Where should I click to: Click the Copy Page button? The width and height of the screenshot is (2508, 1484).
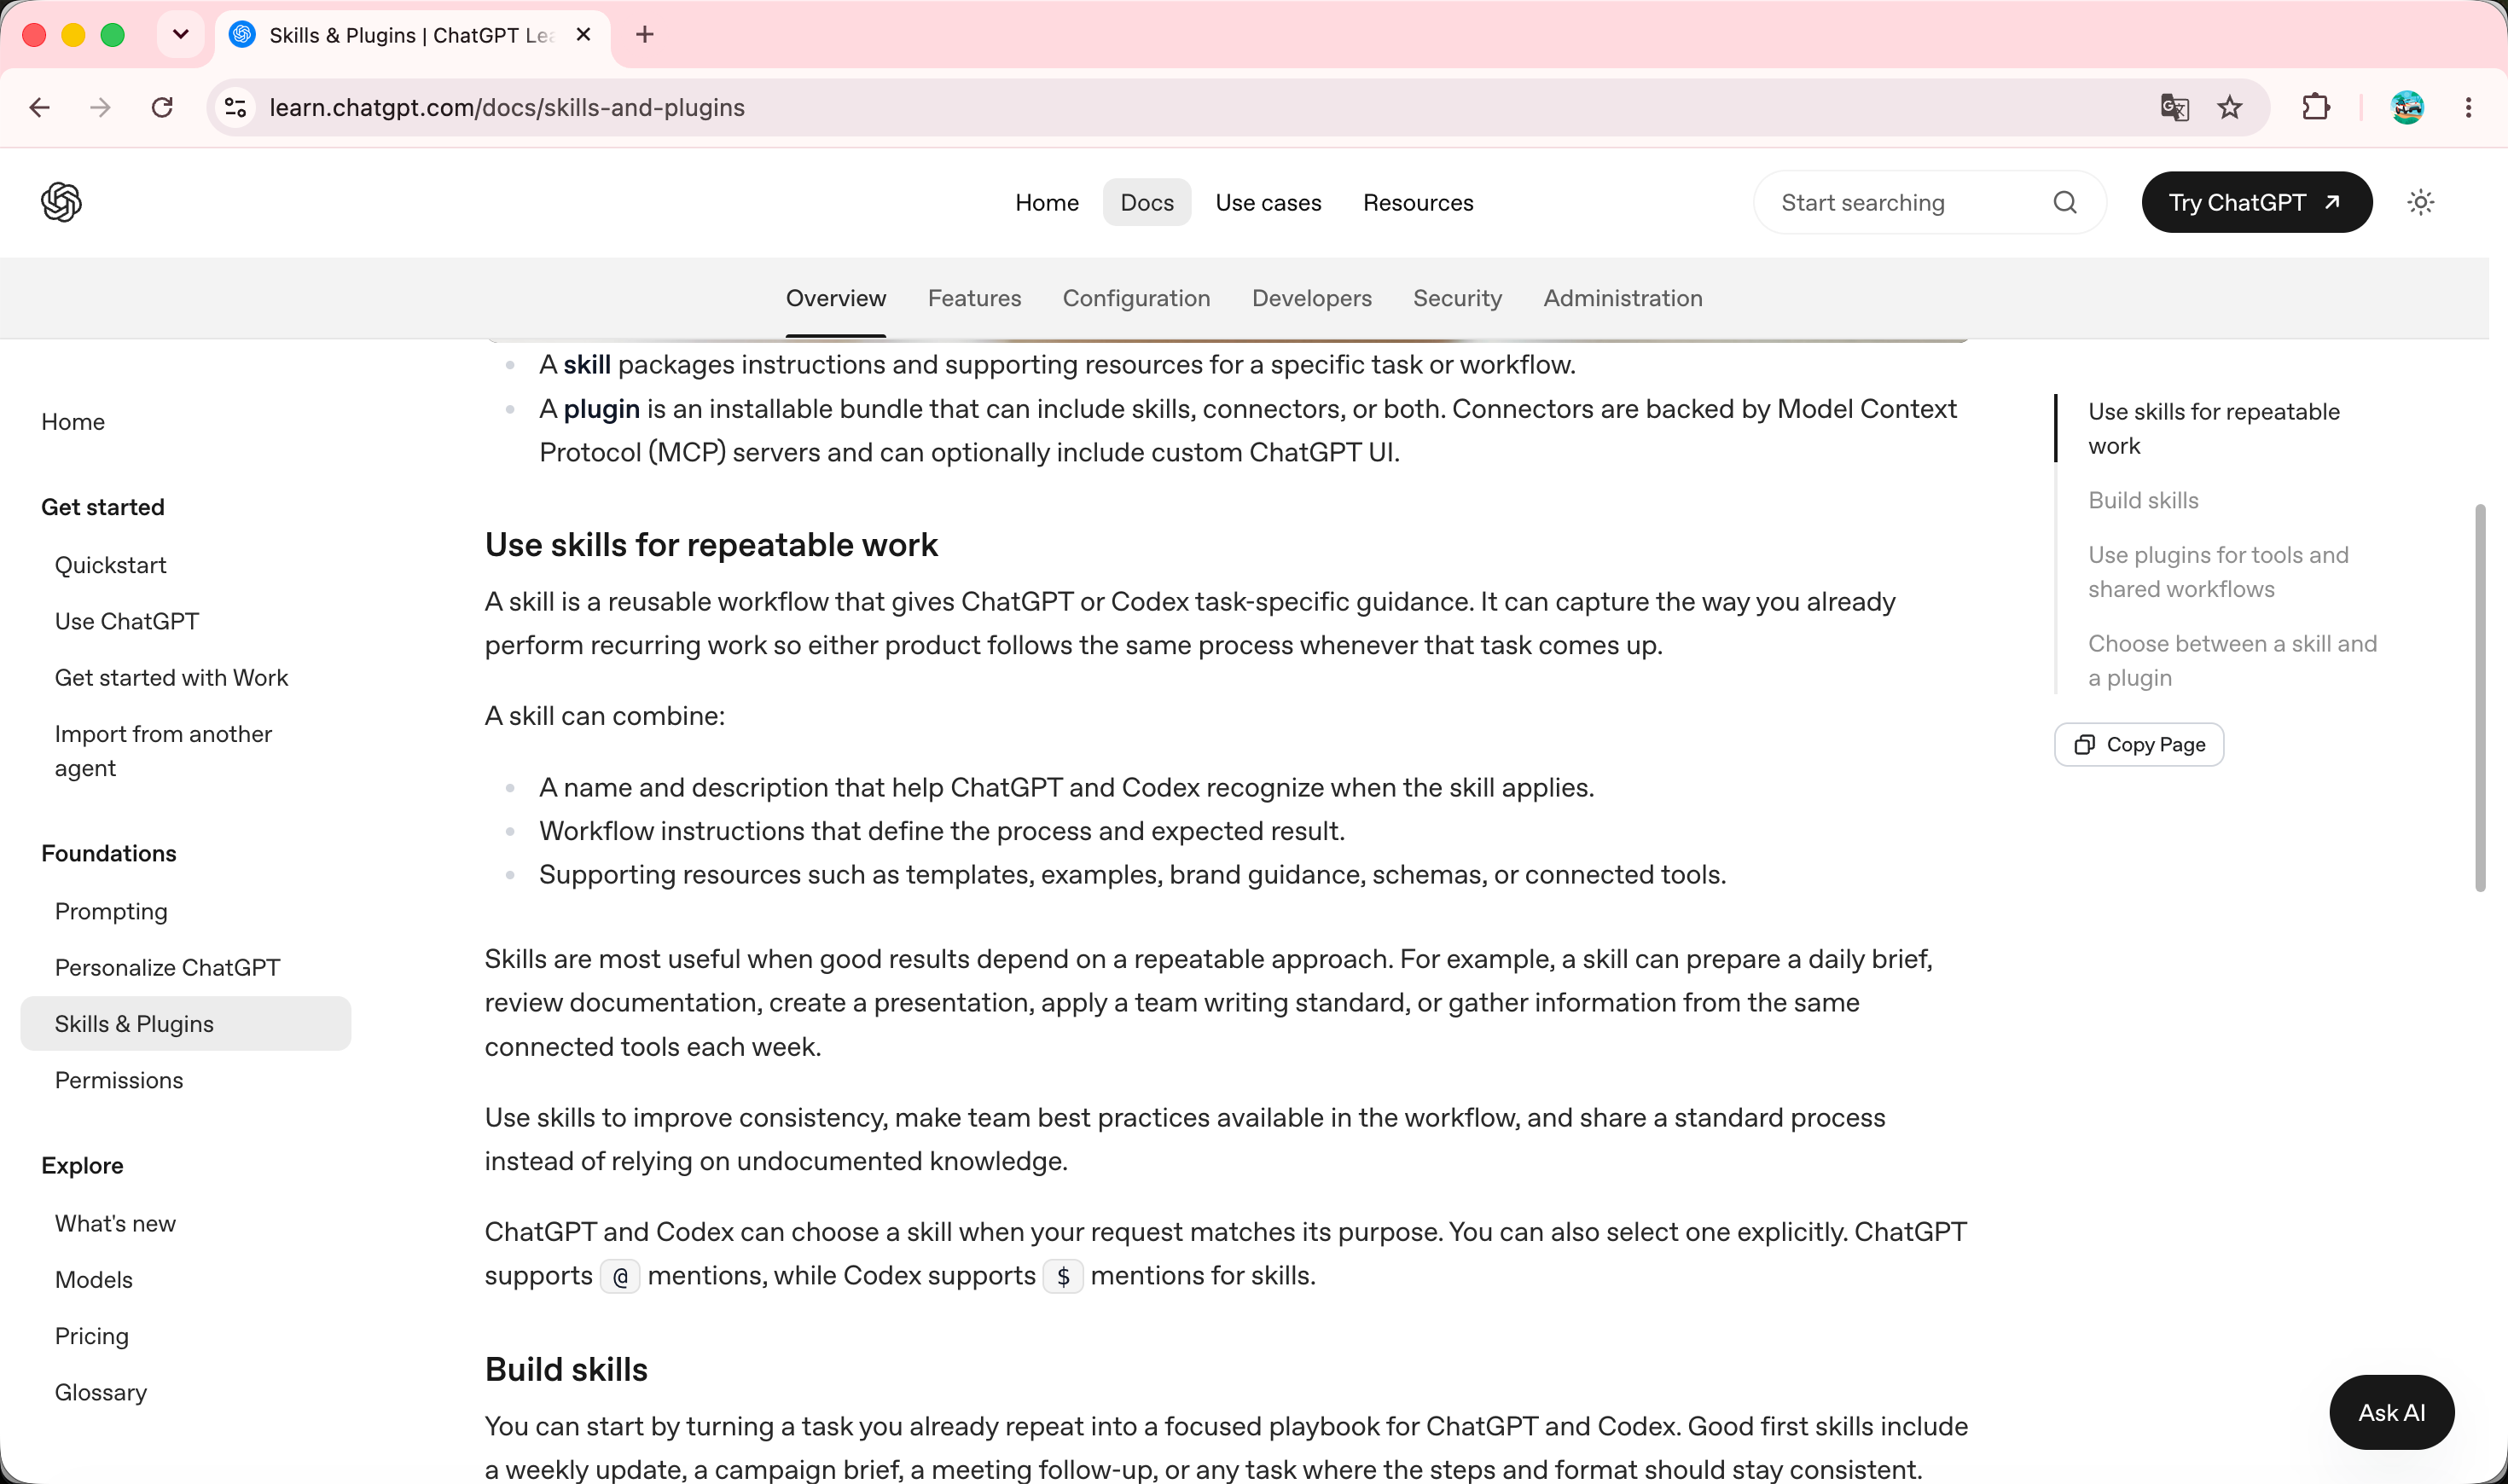(x=2139, y=744)
